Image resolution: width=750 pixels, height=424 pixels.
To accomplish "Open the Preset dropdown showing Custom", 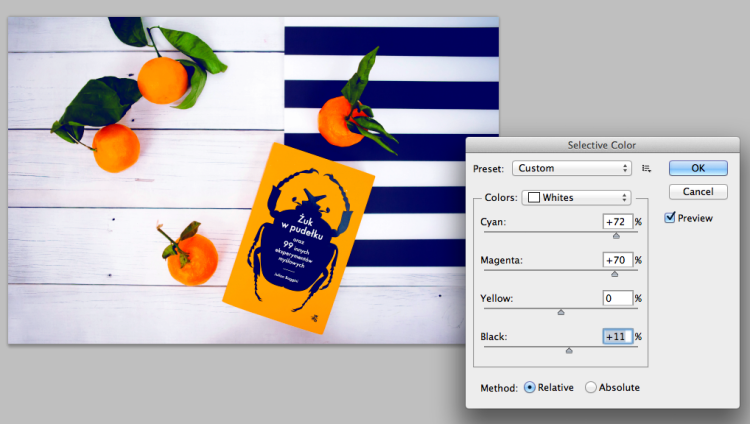I will (x=572, y=168).
